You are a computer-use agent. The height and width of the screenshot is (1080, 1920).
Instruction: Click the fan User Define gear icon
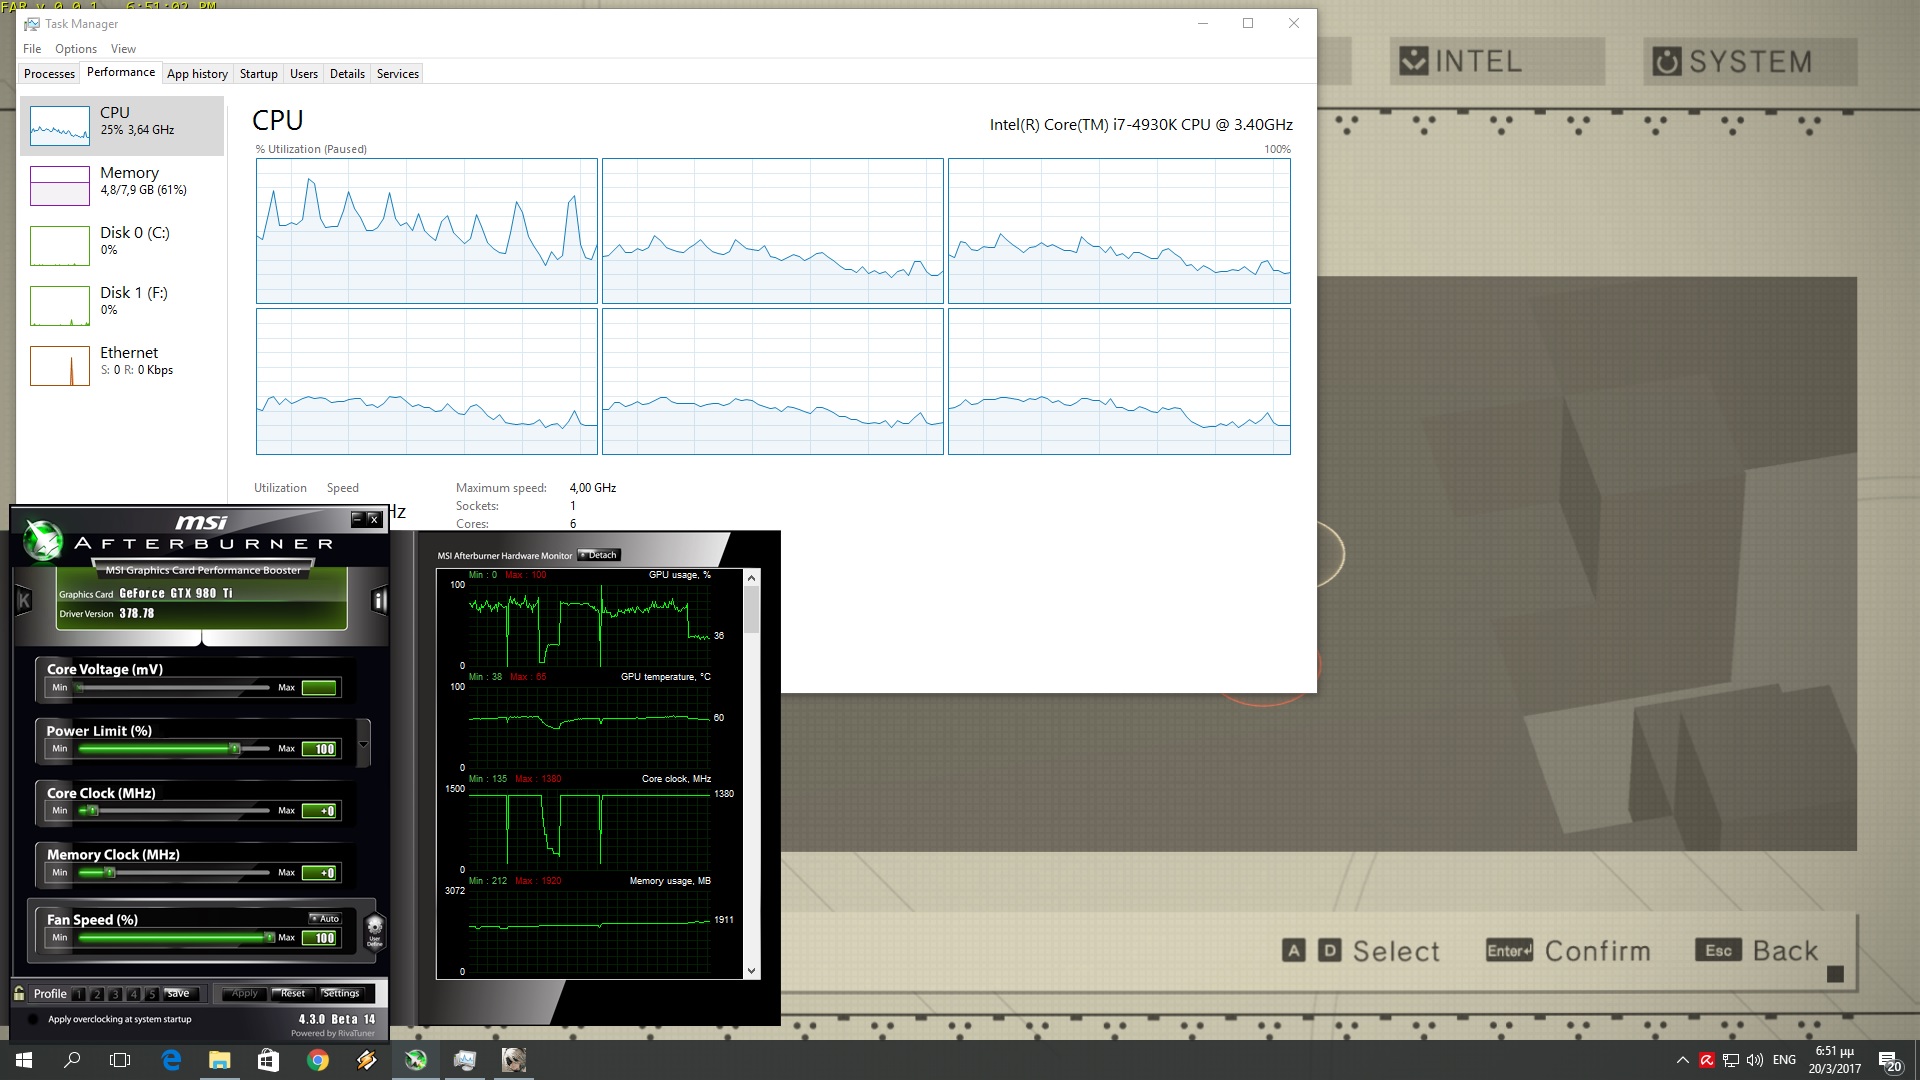coord(375,929)
